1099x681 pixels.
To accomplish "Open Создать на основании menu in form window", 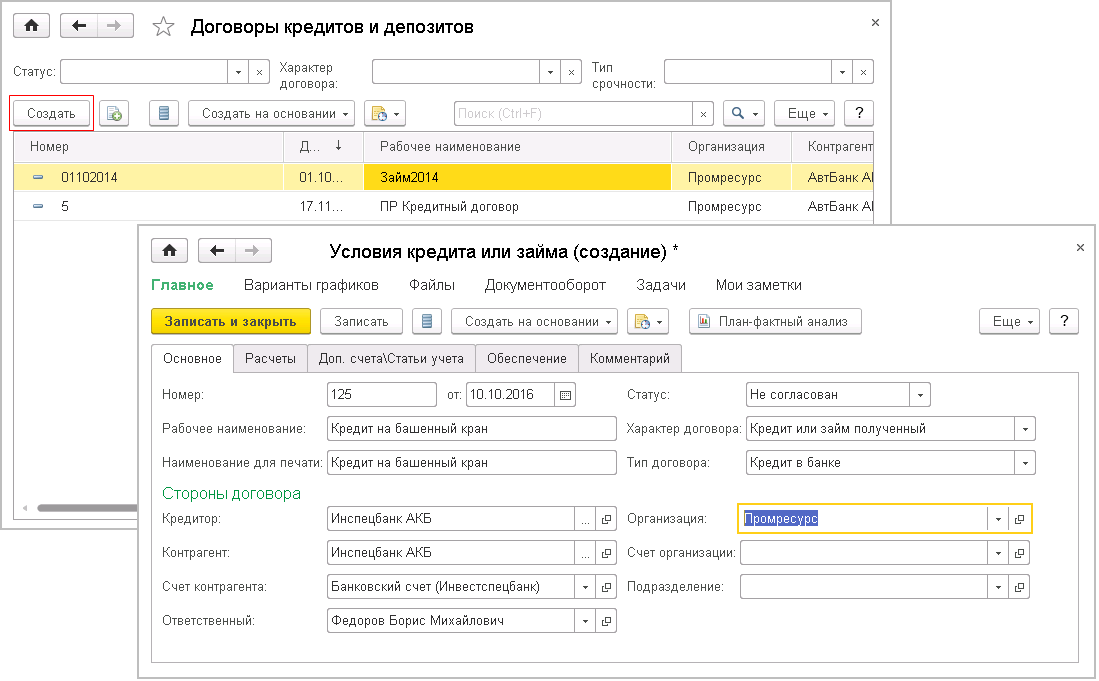I will pos(534,322).
